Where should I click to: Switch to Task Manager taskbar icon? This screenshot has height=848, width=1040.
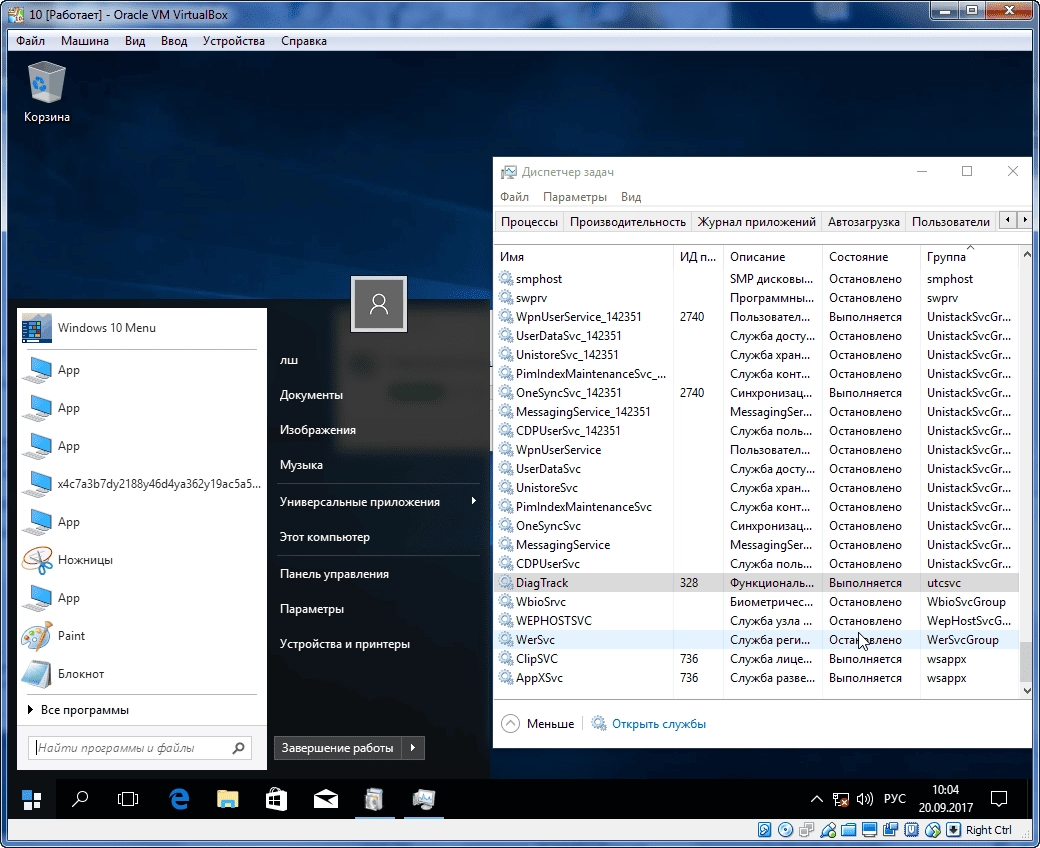tap(423, 800)
